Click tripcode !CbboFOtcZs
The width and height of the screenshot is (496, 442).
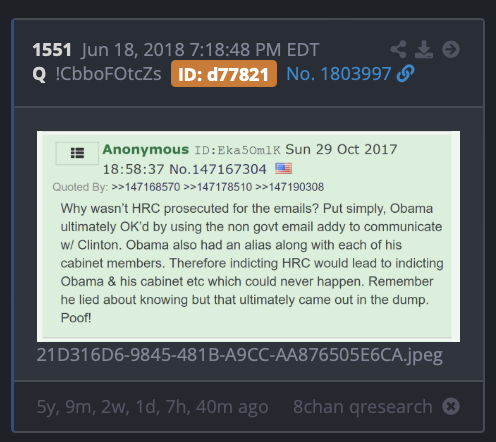108,74
